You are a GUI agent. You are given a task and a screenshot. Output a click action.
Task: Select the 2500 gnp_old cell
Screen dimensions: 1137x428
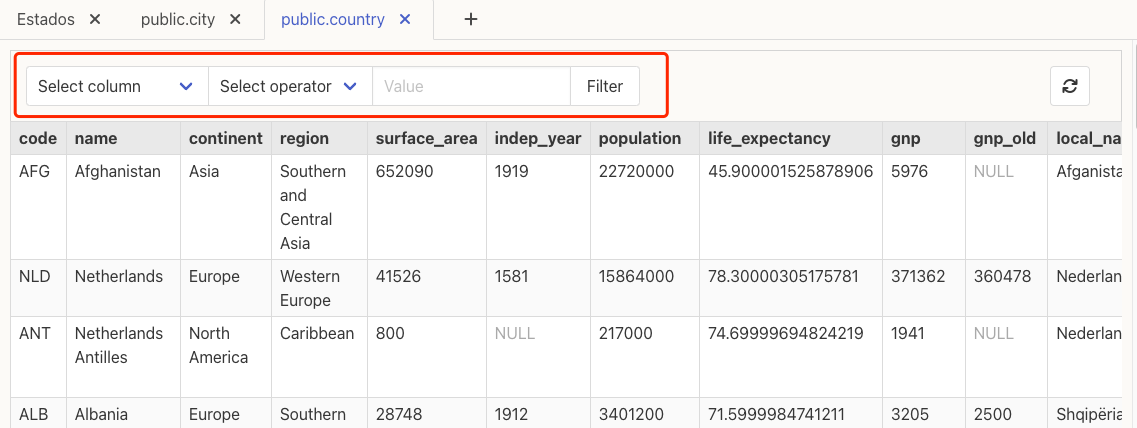pos(1006,413)
